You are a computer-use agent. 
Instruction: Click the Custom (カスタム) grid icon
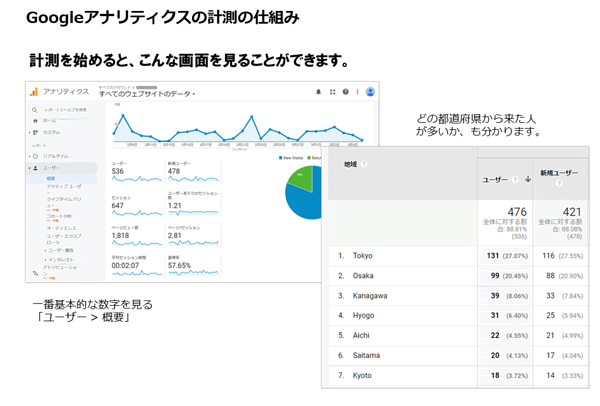[36, 132]
